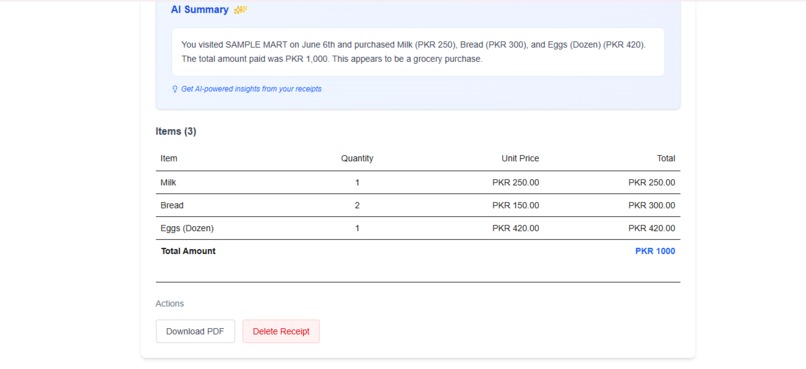The image size is (806, 369).
Task: Click Milk's quantity value 1
Action: (x=357, y=182)
